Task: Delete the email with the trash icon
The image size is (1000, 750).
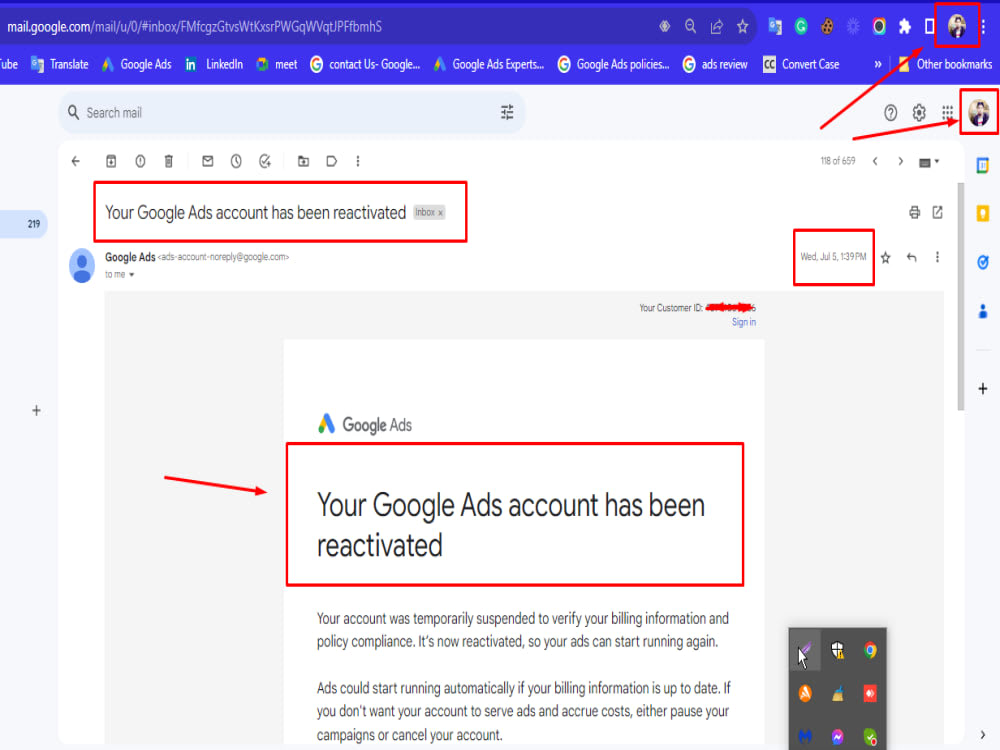Action: pos(171,160)
